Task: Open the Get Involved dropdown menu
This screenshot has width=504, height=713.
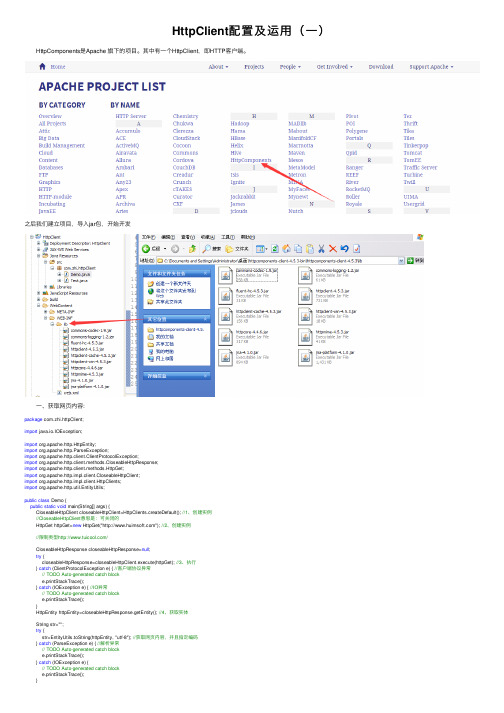Action: tap(335, 67)
